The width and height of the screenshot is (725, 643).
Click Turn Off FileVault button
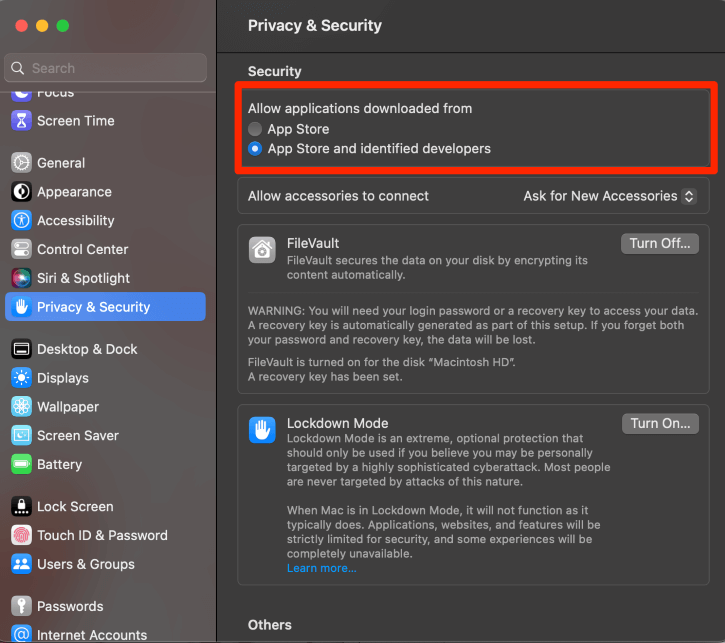point(660,244)
